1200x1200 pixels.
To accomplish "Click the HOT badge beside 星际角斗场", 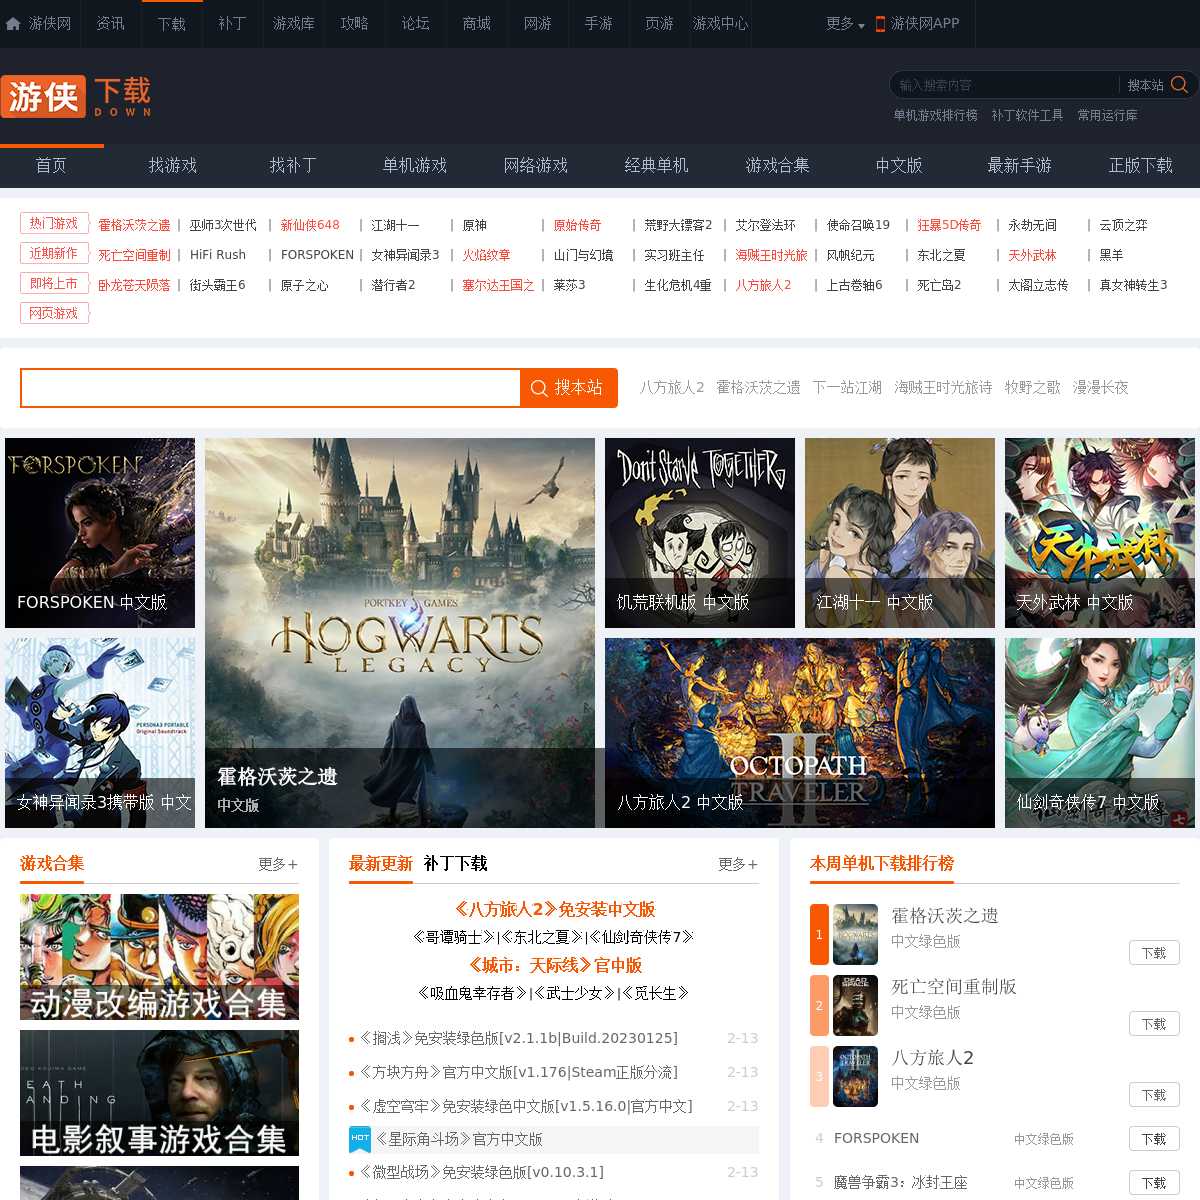I will click(360, 1139).
